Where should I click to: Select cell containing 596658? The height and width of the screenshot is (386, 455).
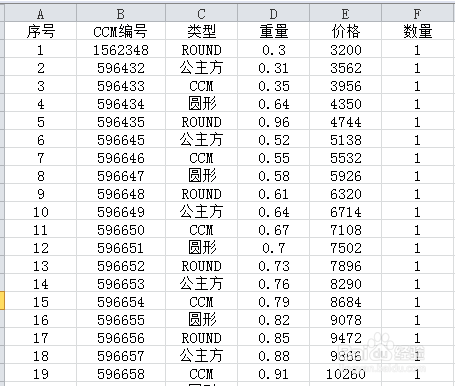pos(121,373)
